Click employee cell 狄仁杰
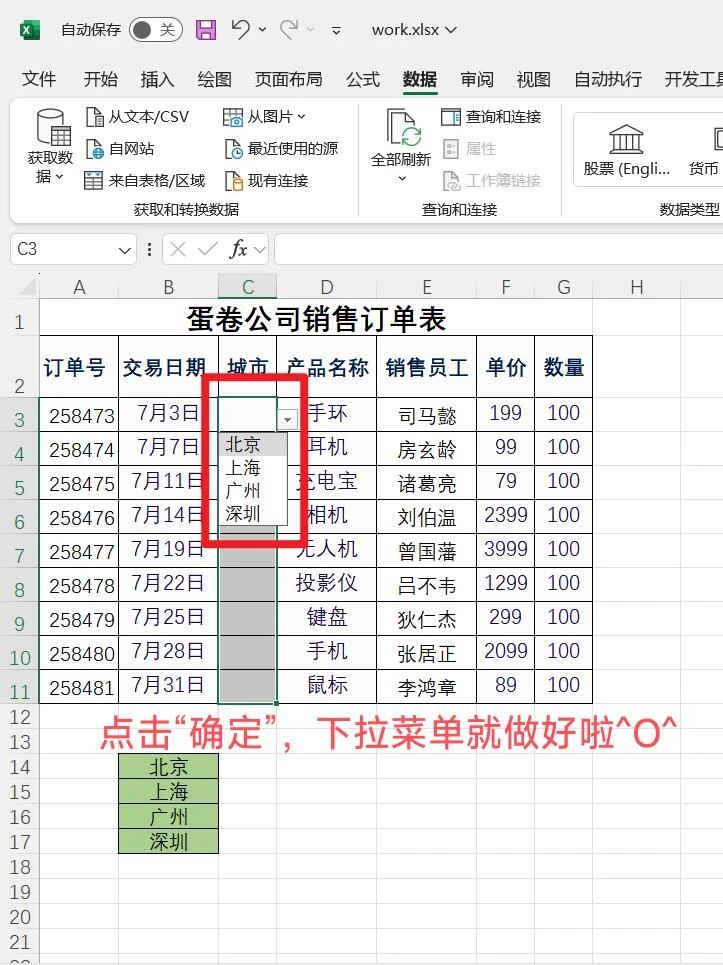 (426, 619)
